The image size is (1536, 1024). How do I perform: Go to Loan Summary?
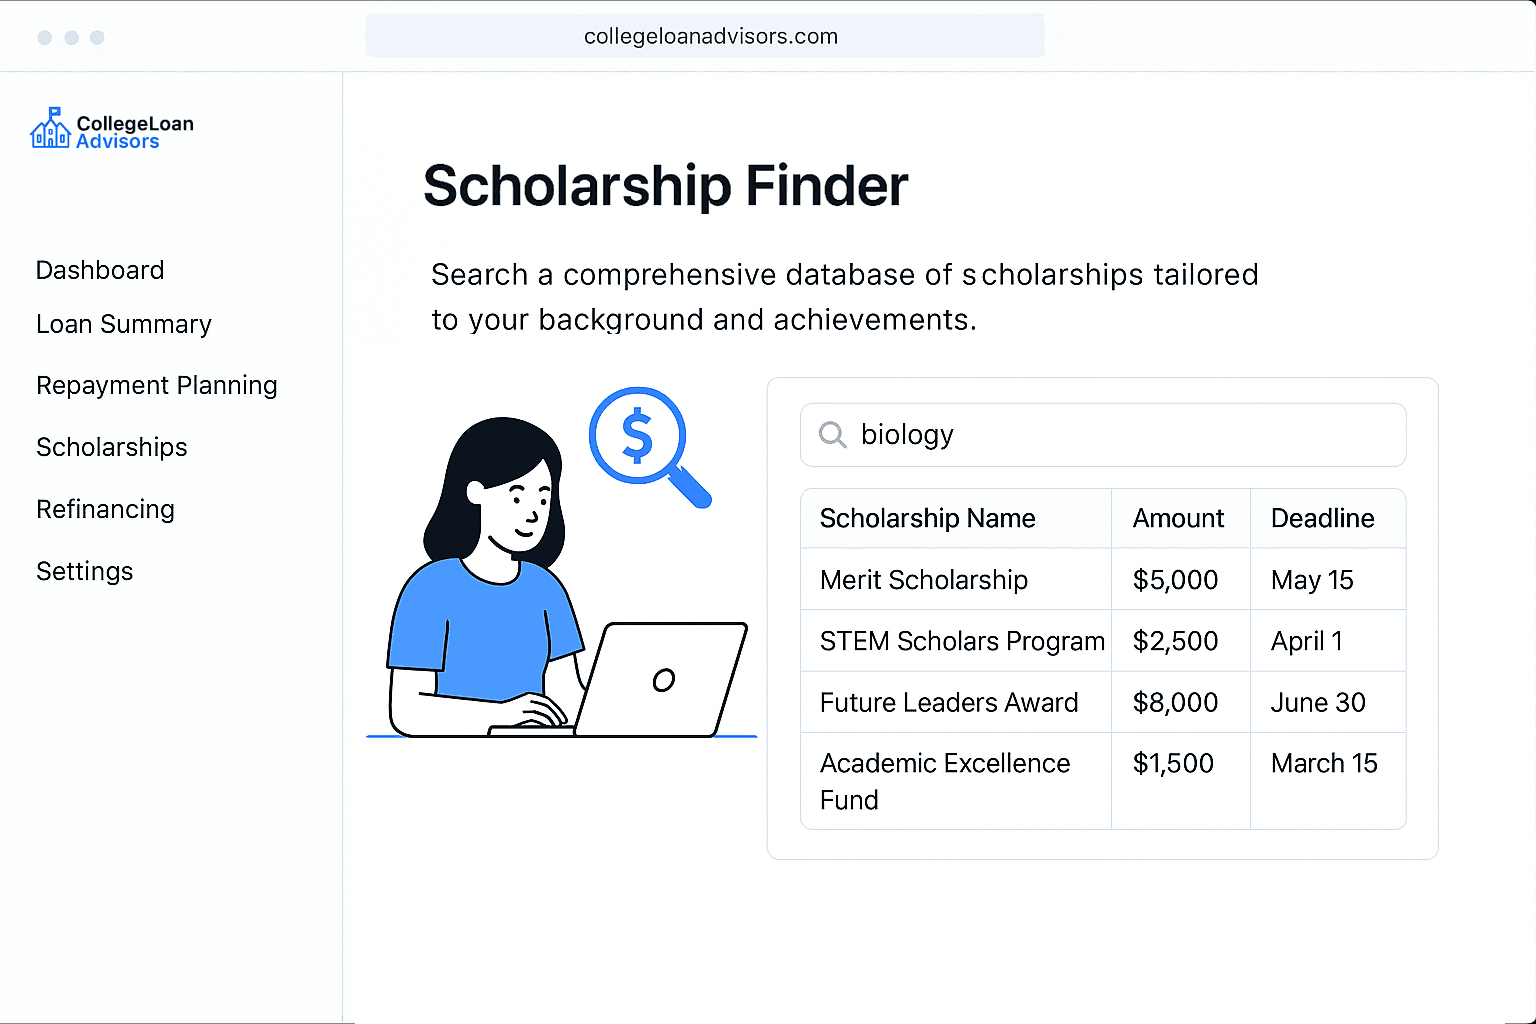[124, 324]
